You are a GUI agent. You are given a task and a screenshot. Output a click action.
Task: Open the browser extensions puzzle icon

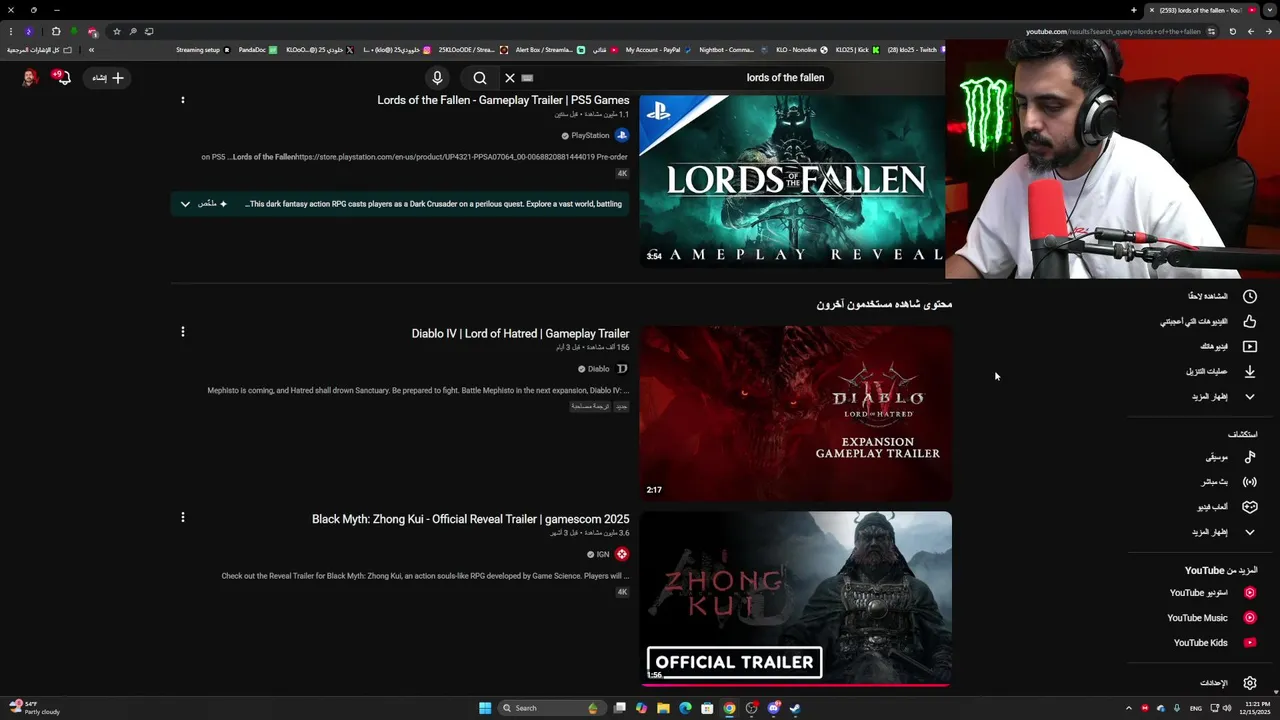[56, 32]
